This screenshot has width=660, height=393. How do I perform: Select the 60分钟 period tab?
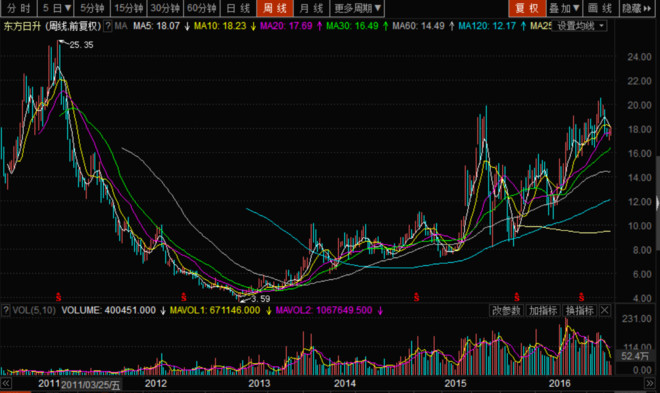coord(202,8)
